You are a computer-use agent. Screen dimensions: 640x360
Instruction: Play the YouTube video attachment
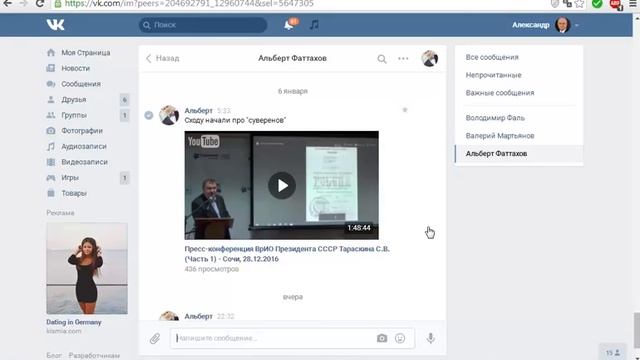[x=282, y=185]
